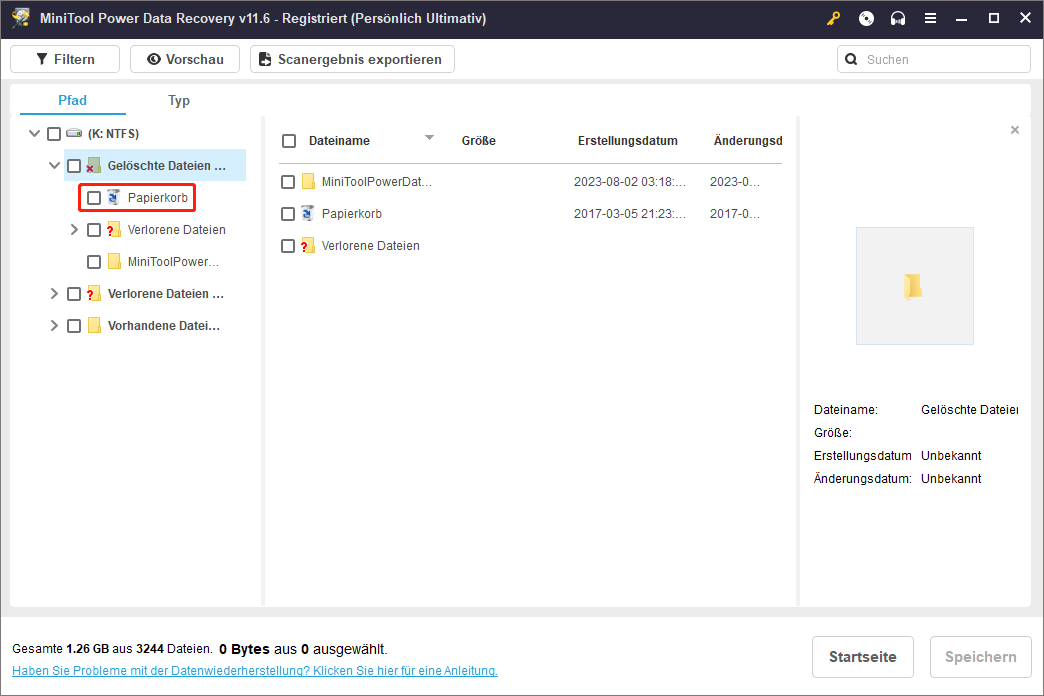Click the K: NTFS drive icon
1044x696 pixels.
[75, 134]
